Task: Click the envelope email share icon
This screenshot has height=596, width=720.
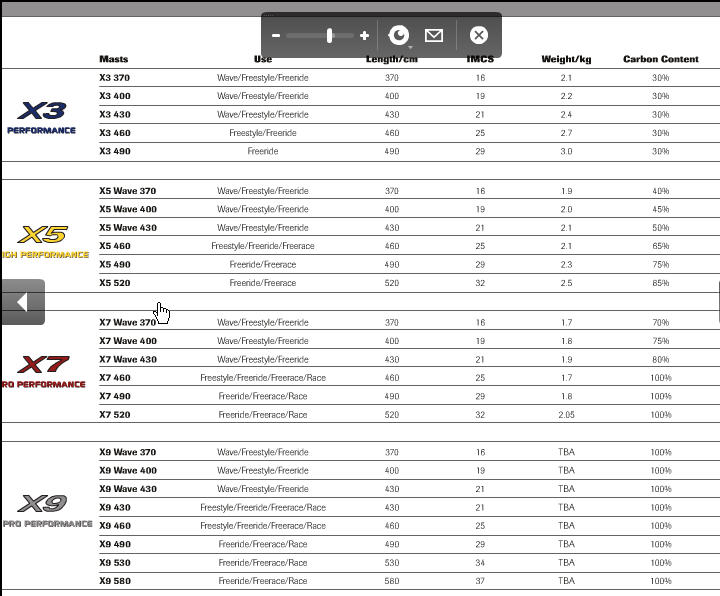Action: [434, 36]
